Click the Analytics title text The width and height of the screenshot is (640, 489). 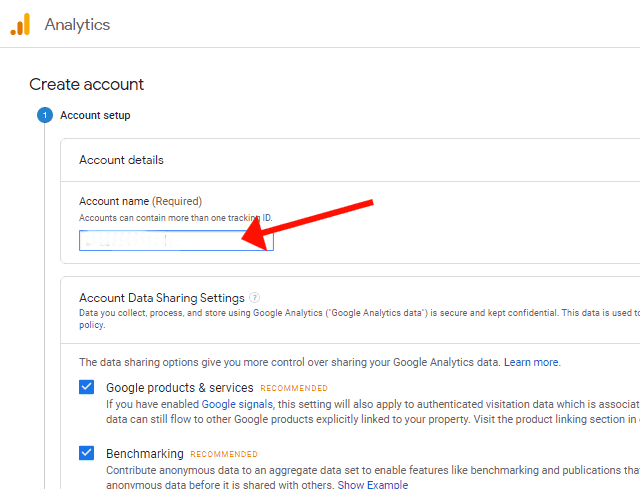point(77,24)
